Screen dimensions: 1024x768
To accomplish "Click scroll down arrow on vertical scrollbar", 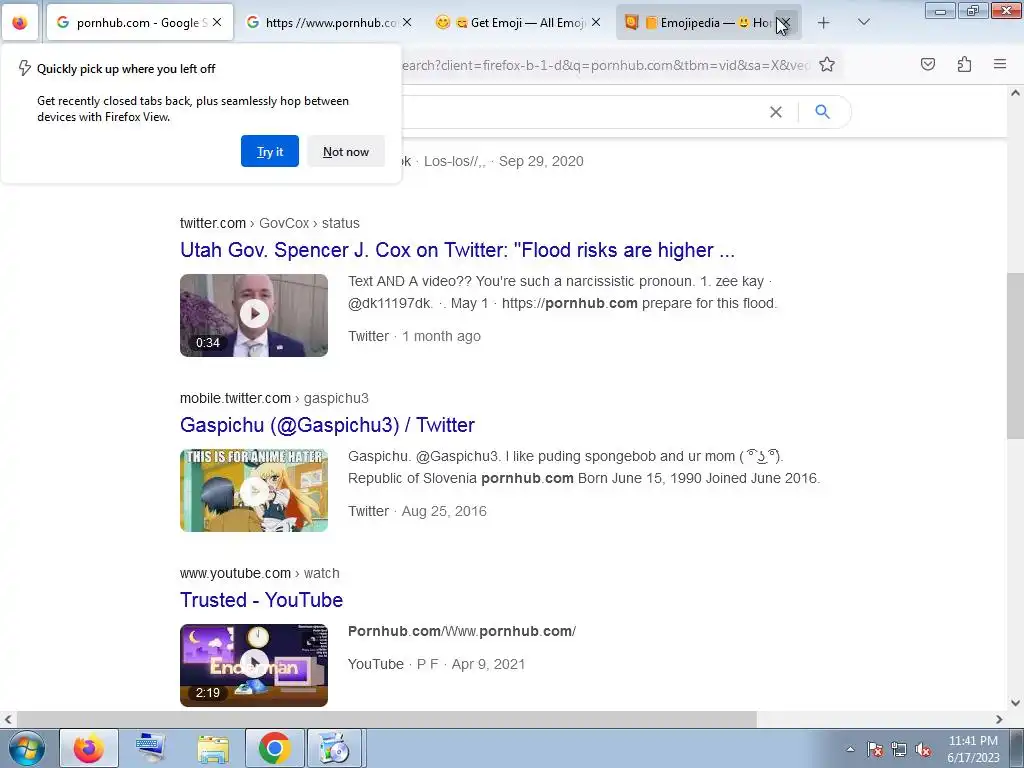I will pos(1015,703).
